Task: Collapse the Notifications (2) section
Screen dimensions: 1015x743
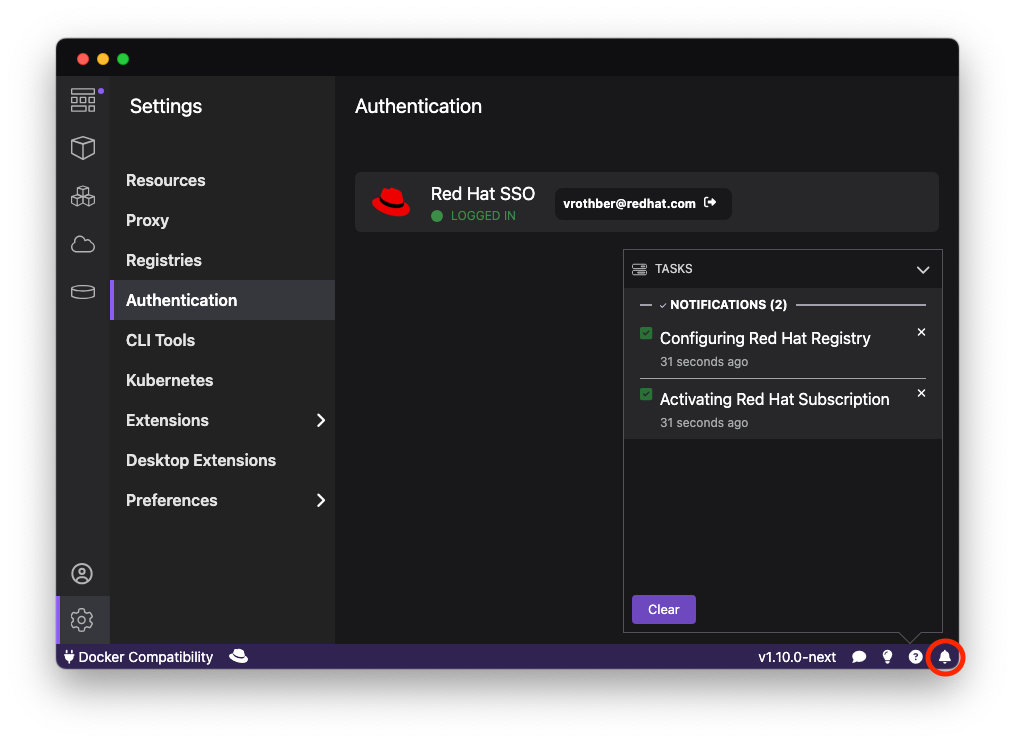Action: tap(663, 305)
